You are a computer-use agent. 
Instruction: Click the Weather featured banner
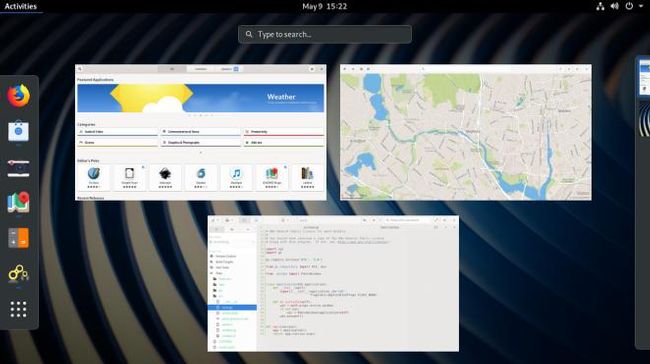201,98
